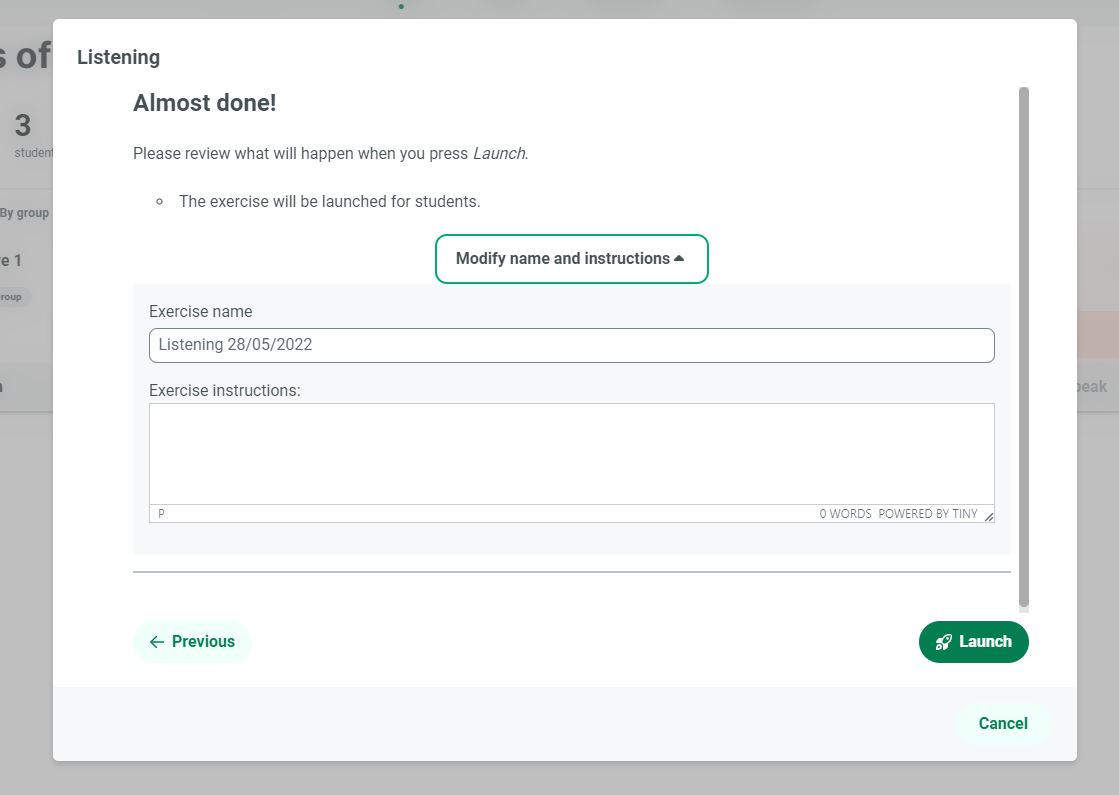Focus the Exercise instructions text editor
Viewport: 1119px width, 795px height.
click(571, 454)
